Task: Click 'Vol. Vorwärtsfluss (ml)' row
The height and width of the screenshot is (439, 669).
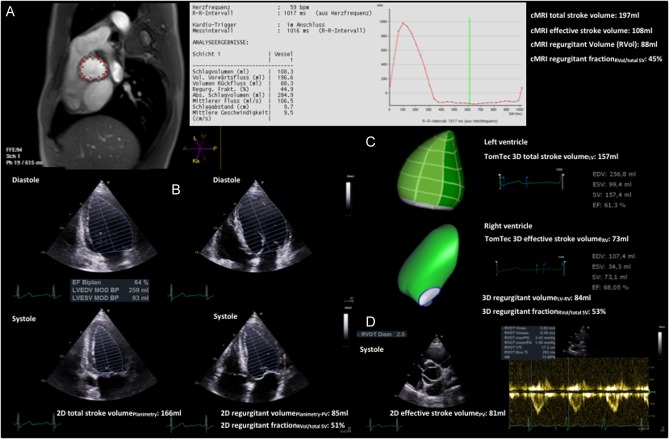Action: coord(245,77)
